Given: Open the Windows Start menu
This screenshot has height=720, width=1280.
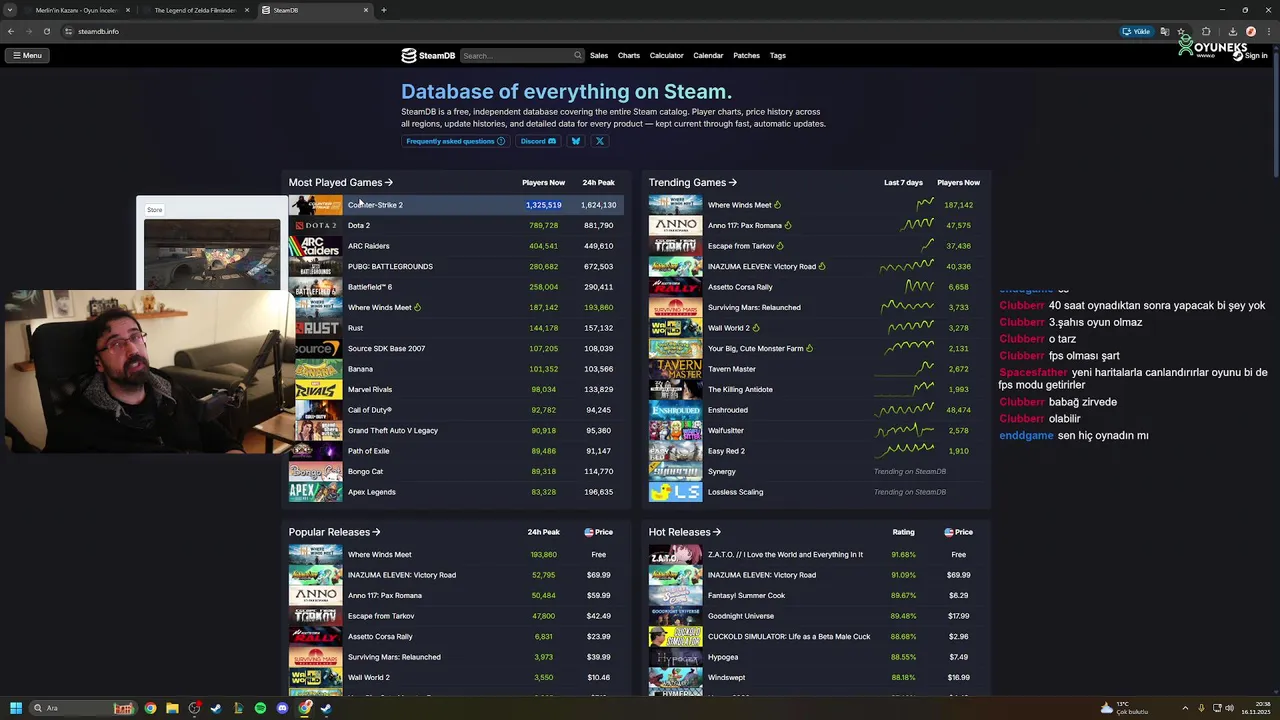Looking at the screenshot, I should (x=16, y=708).
